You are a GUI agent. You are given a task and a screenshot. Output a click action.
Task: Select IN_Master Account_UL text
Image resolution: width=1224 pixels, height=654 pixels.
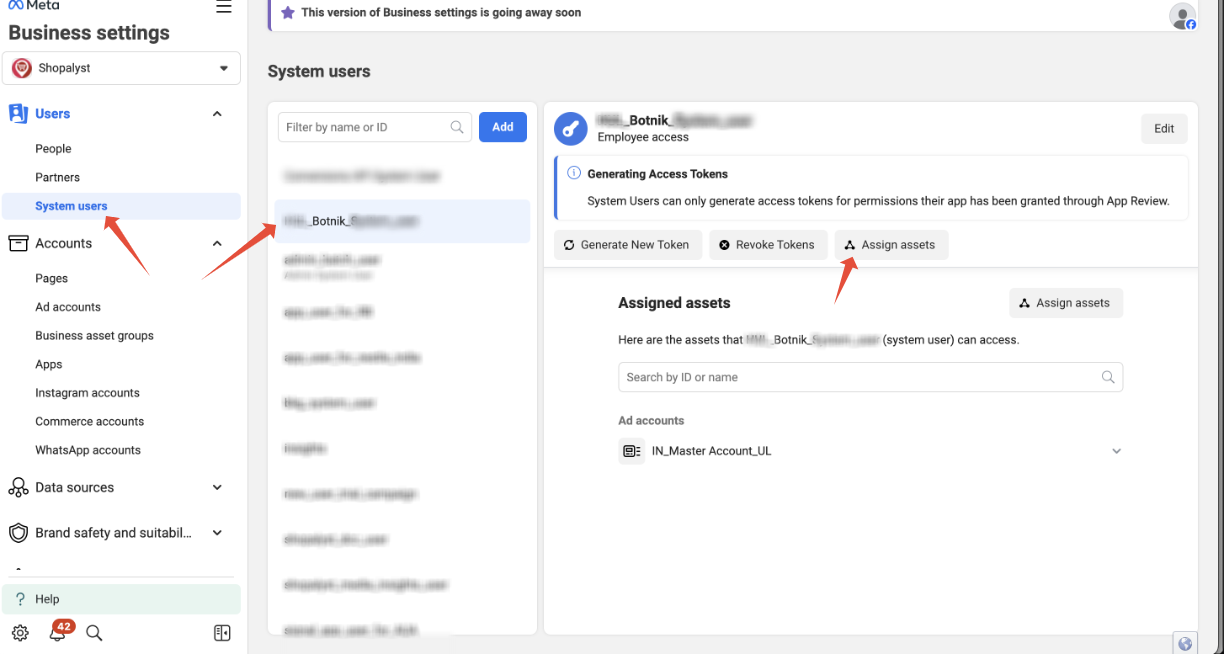[x=711, y=451]
